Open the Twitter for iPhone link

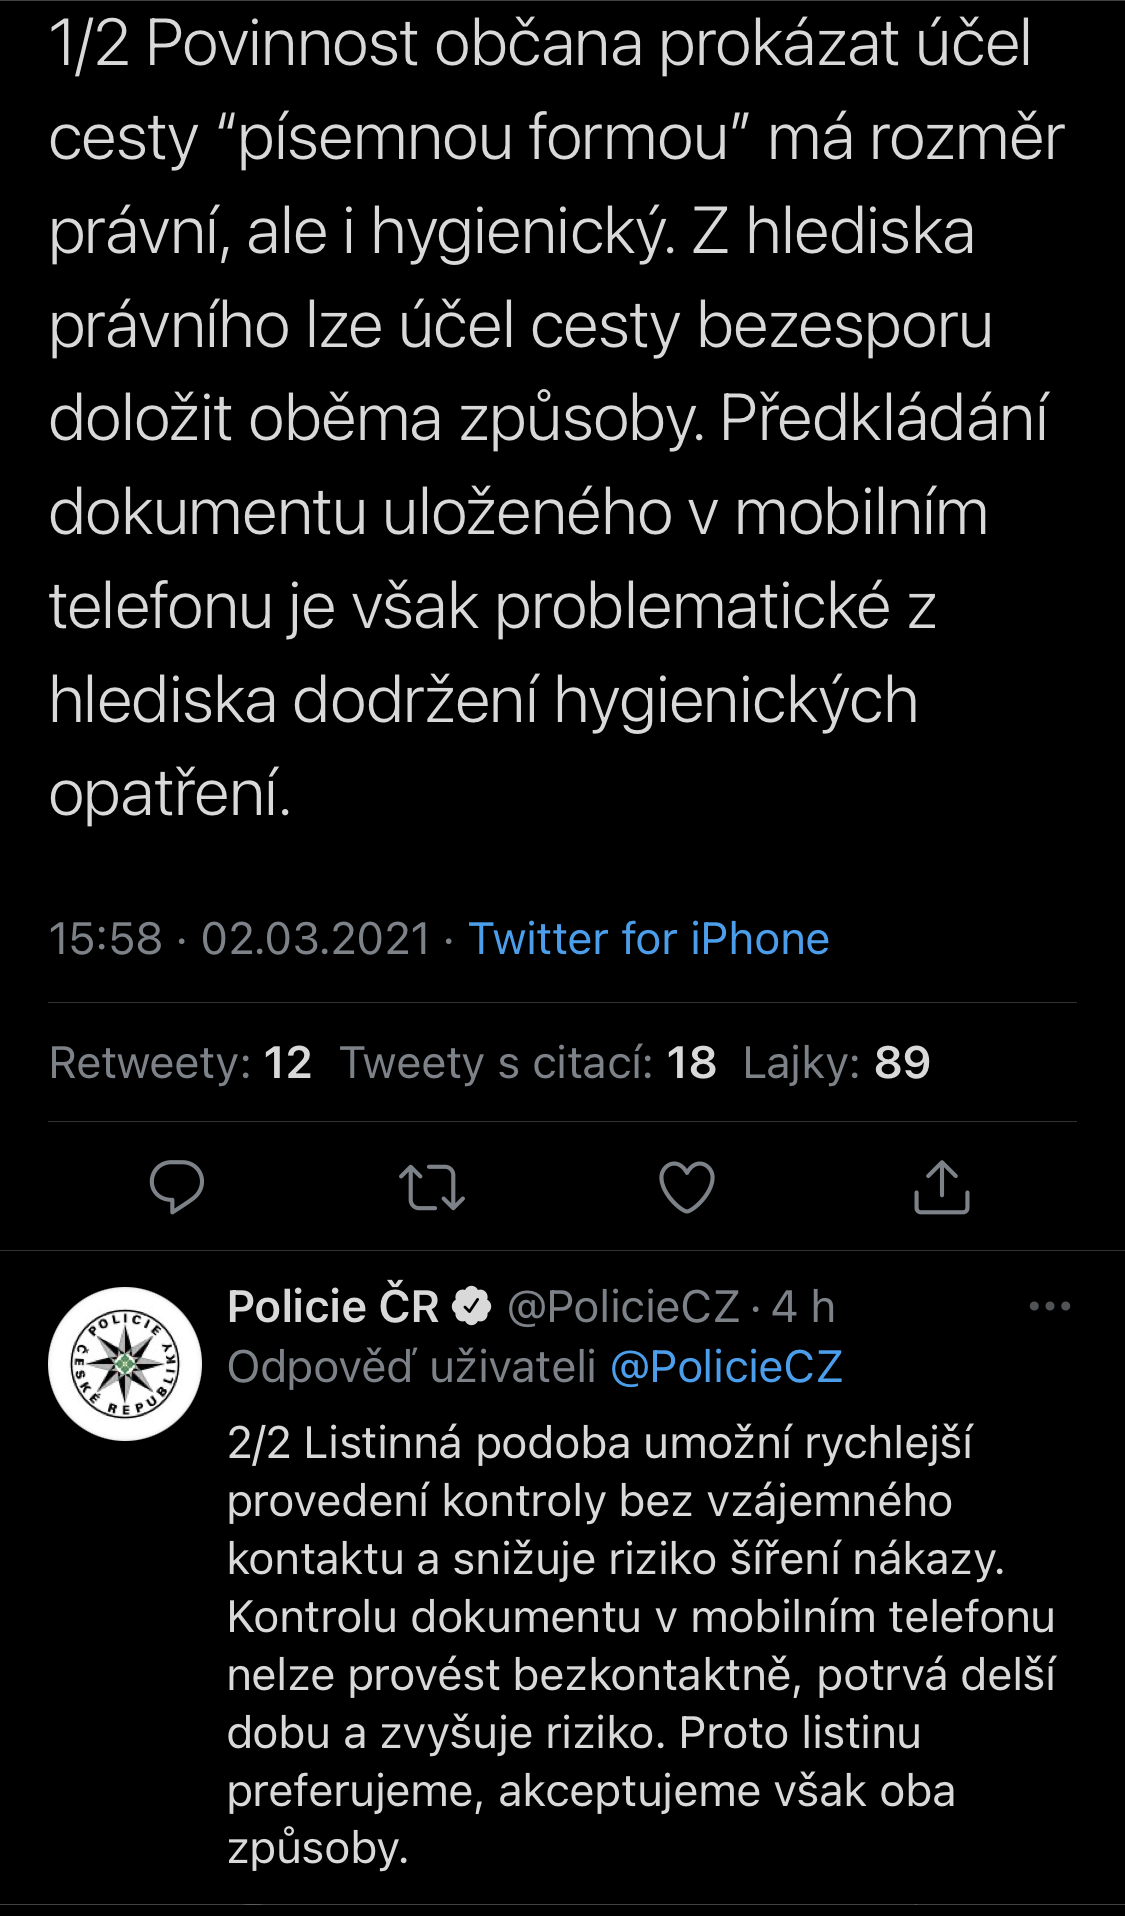coord(649,939)
